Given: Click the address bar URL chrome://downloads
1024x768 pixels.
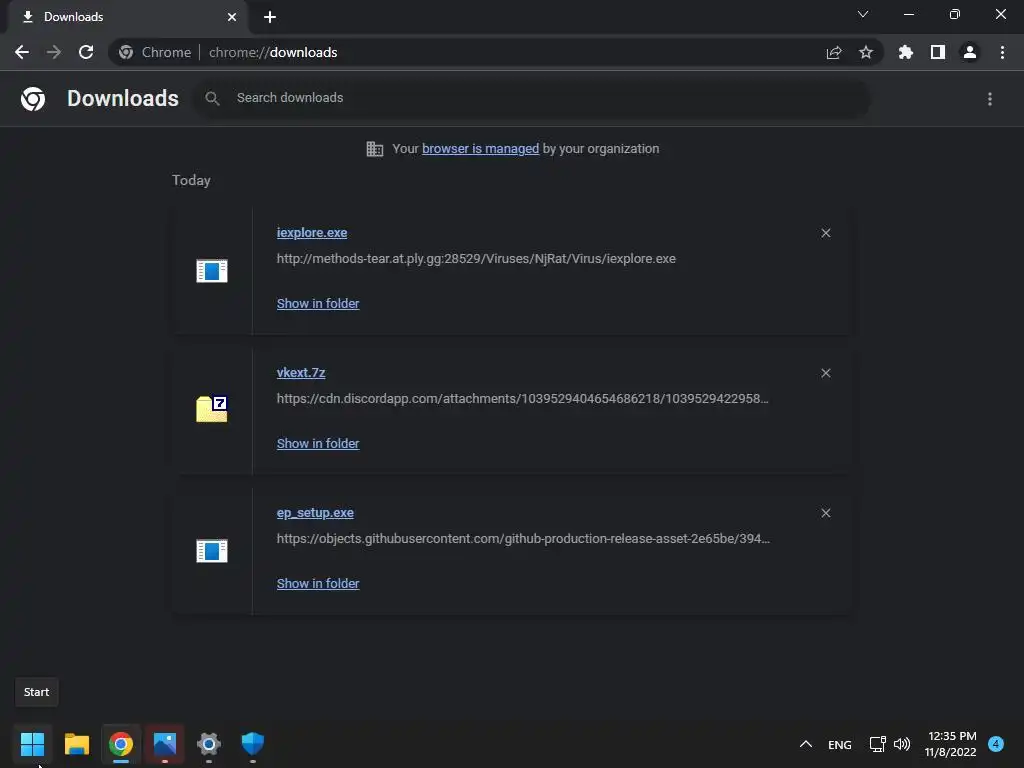Looking at the screenshot, I should (273, 52).
